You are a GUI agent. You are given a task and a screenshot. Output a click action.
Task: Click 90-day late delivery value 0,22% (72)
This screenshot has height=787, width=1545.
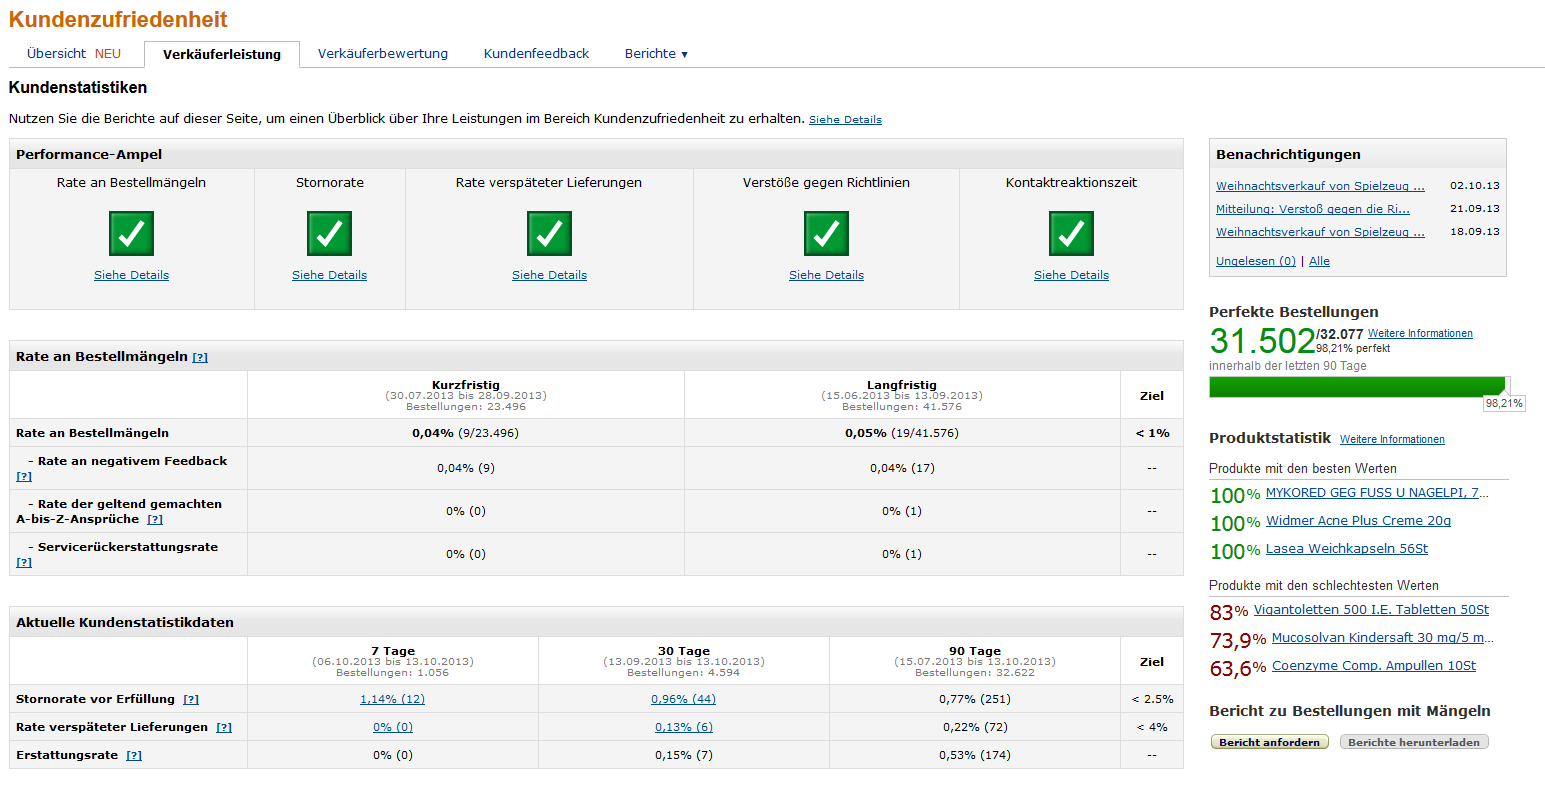click(975, 728)
